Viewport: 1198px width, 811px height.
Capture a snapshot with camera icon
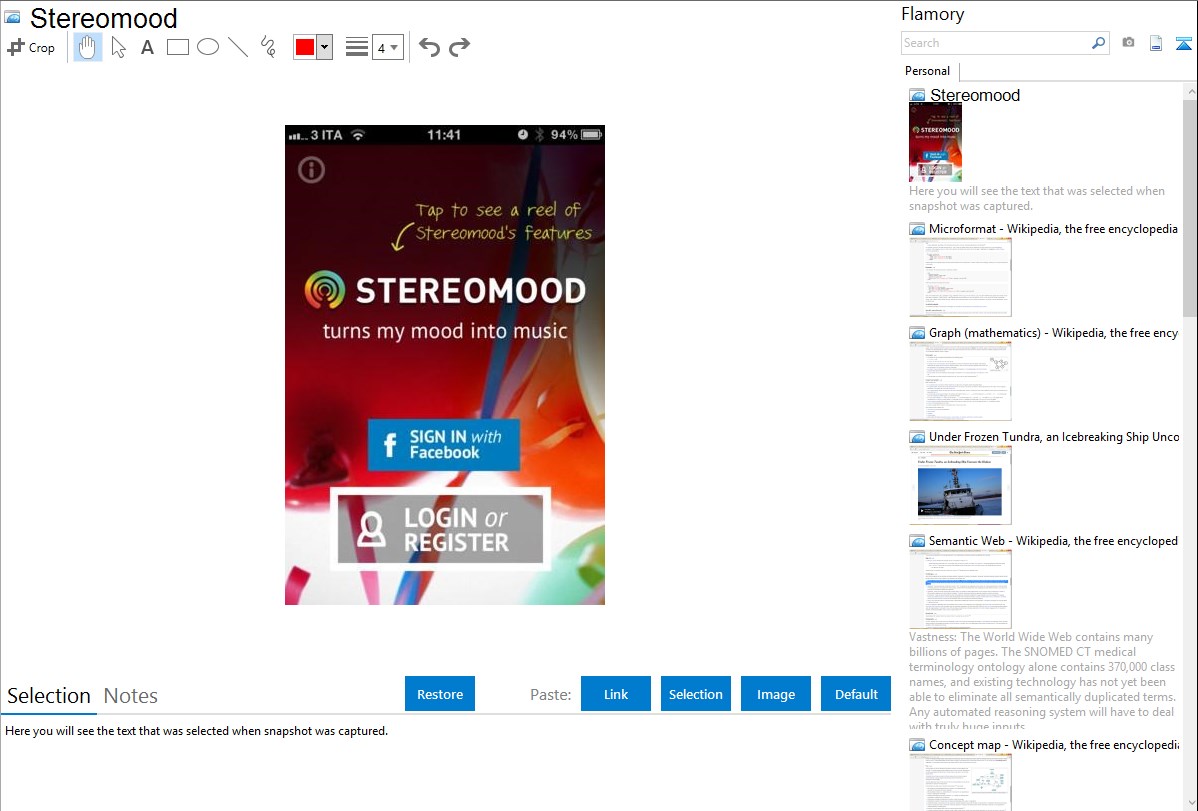(1128, 43)
